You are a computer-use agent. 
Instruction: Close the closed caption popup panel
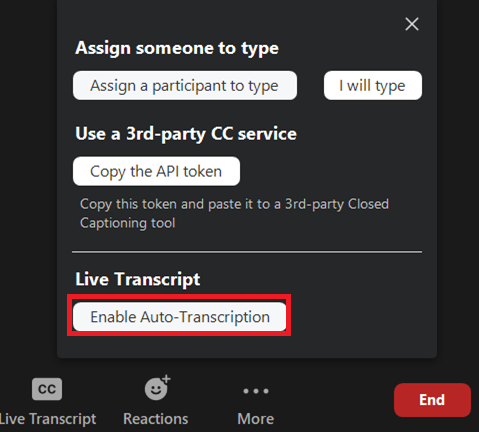click(x=412, y=24)
